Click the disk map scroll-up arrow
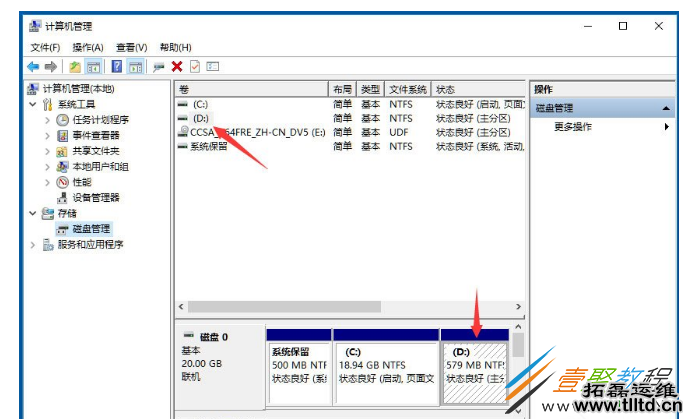 518,327
